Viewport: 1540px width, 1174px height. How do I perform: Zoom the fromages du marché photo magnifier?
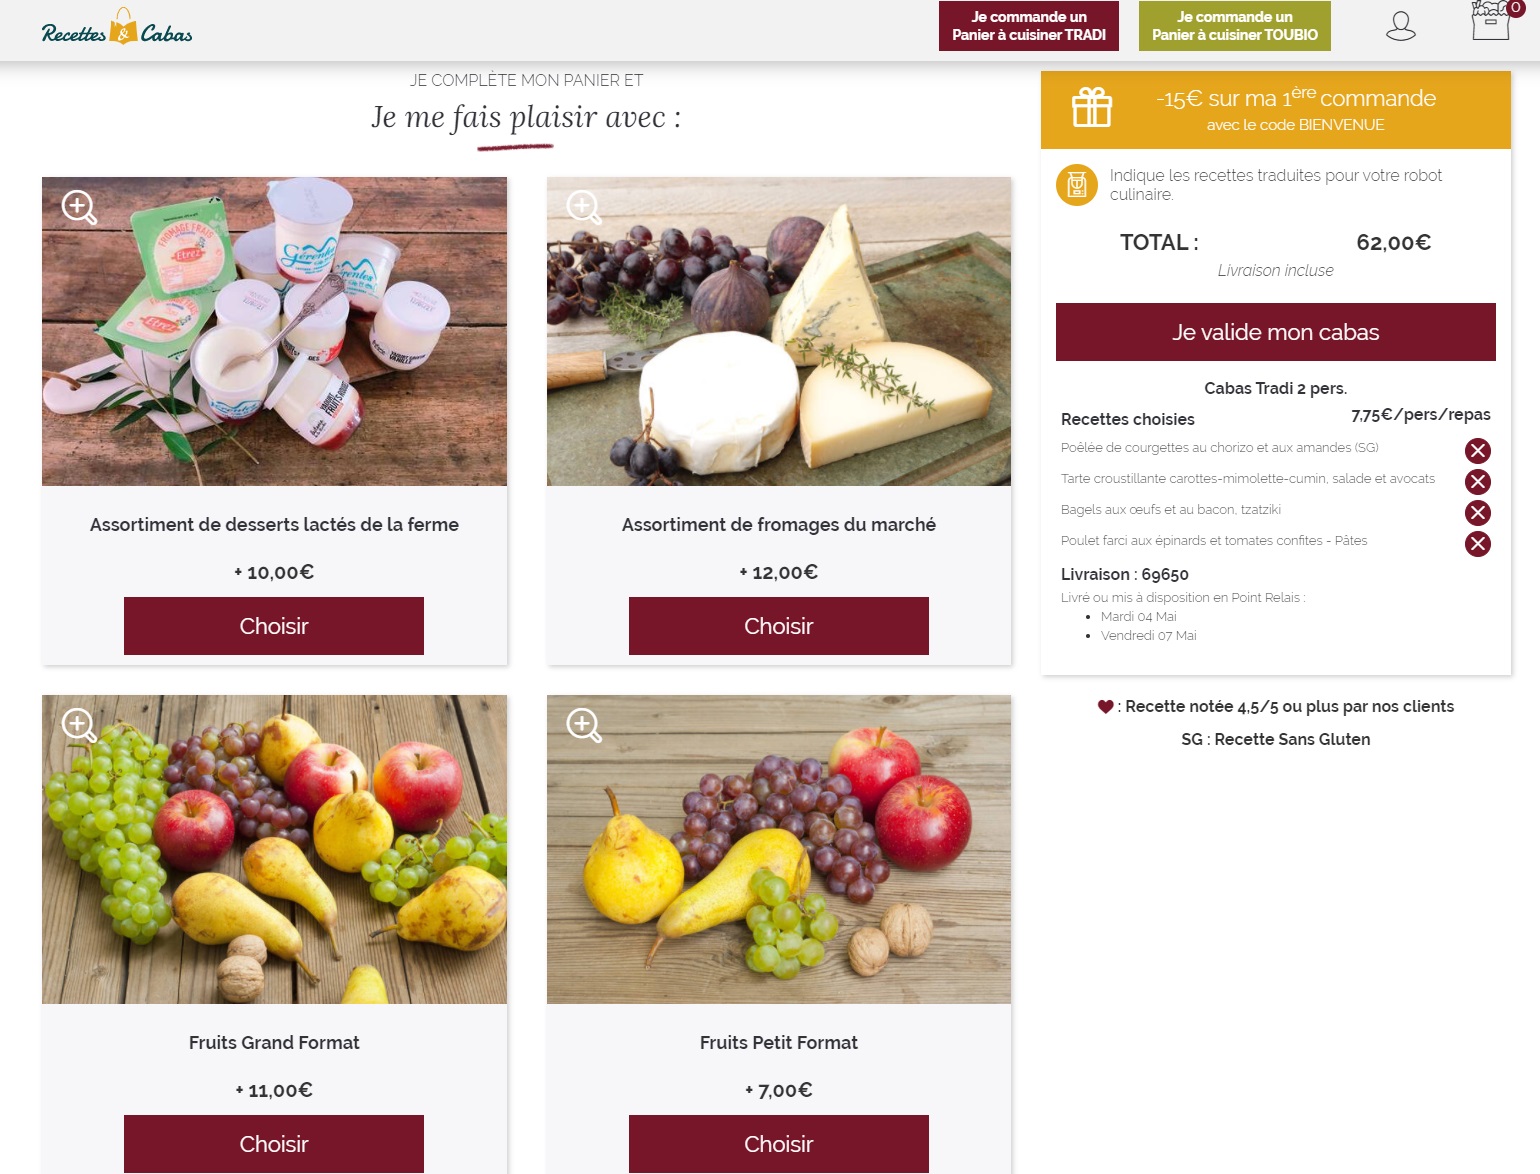pyautogui.click(x=584, y=207)
